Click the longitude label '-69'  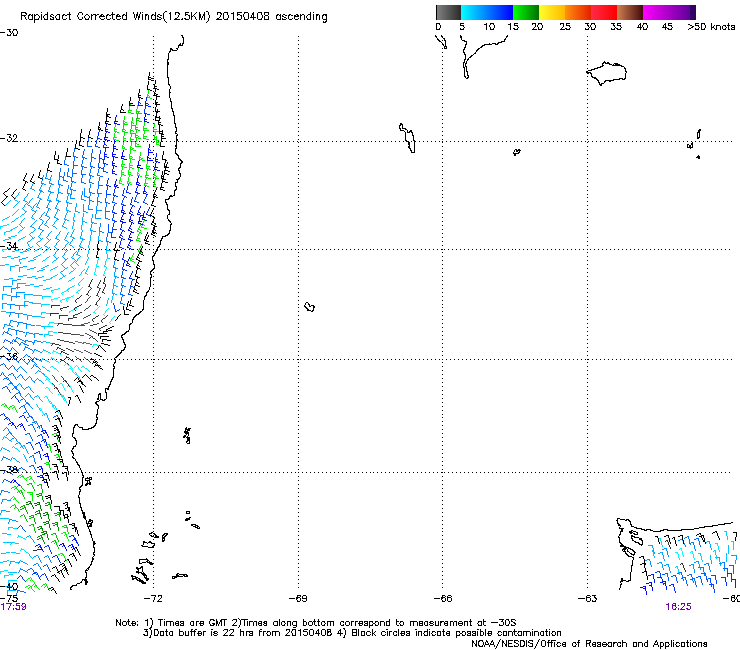coord(298,599)
